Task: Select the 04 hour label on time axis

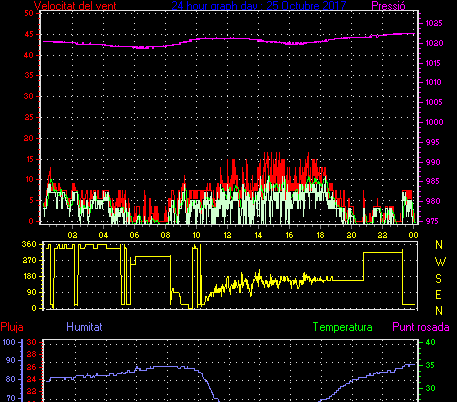Action: click(x=103, y=235)
